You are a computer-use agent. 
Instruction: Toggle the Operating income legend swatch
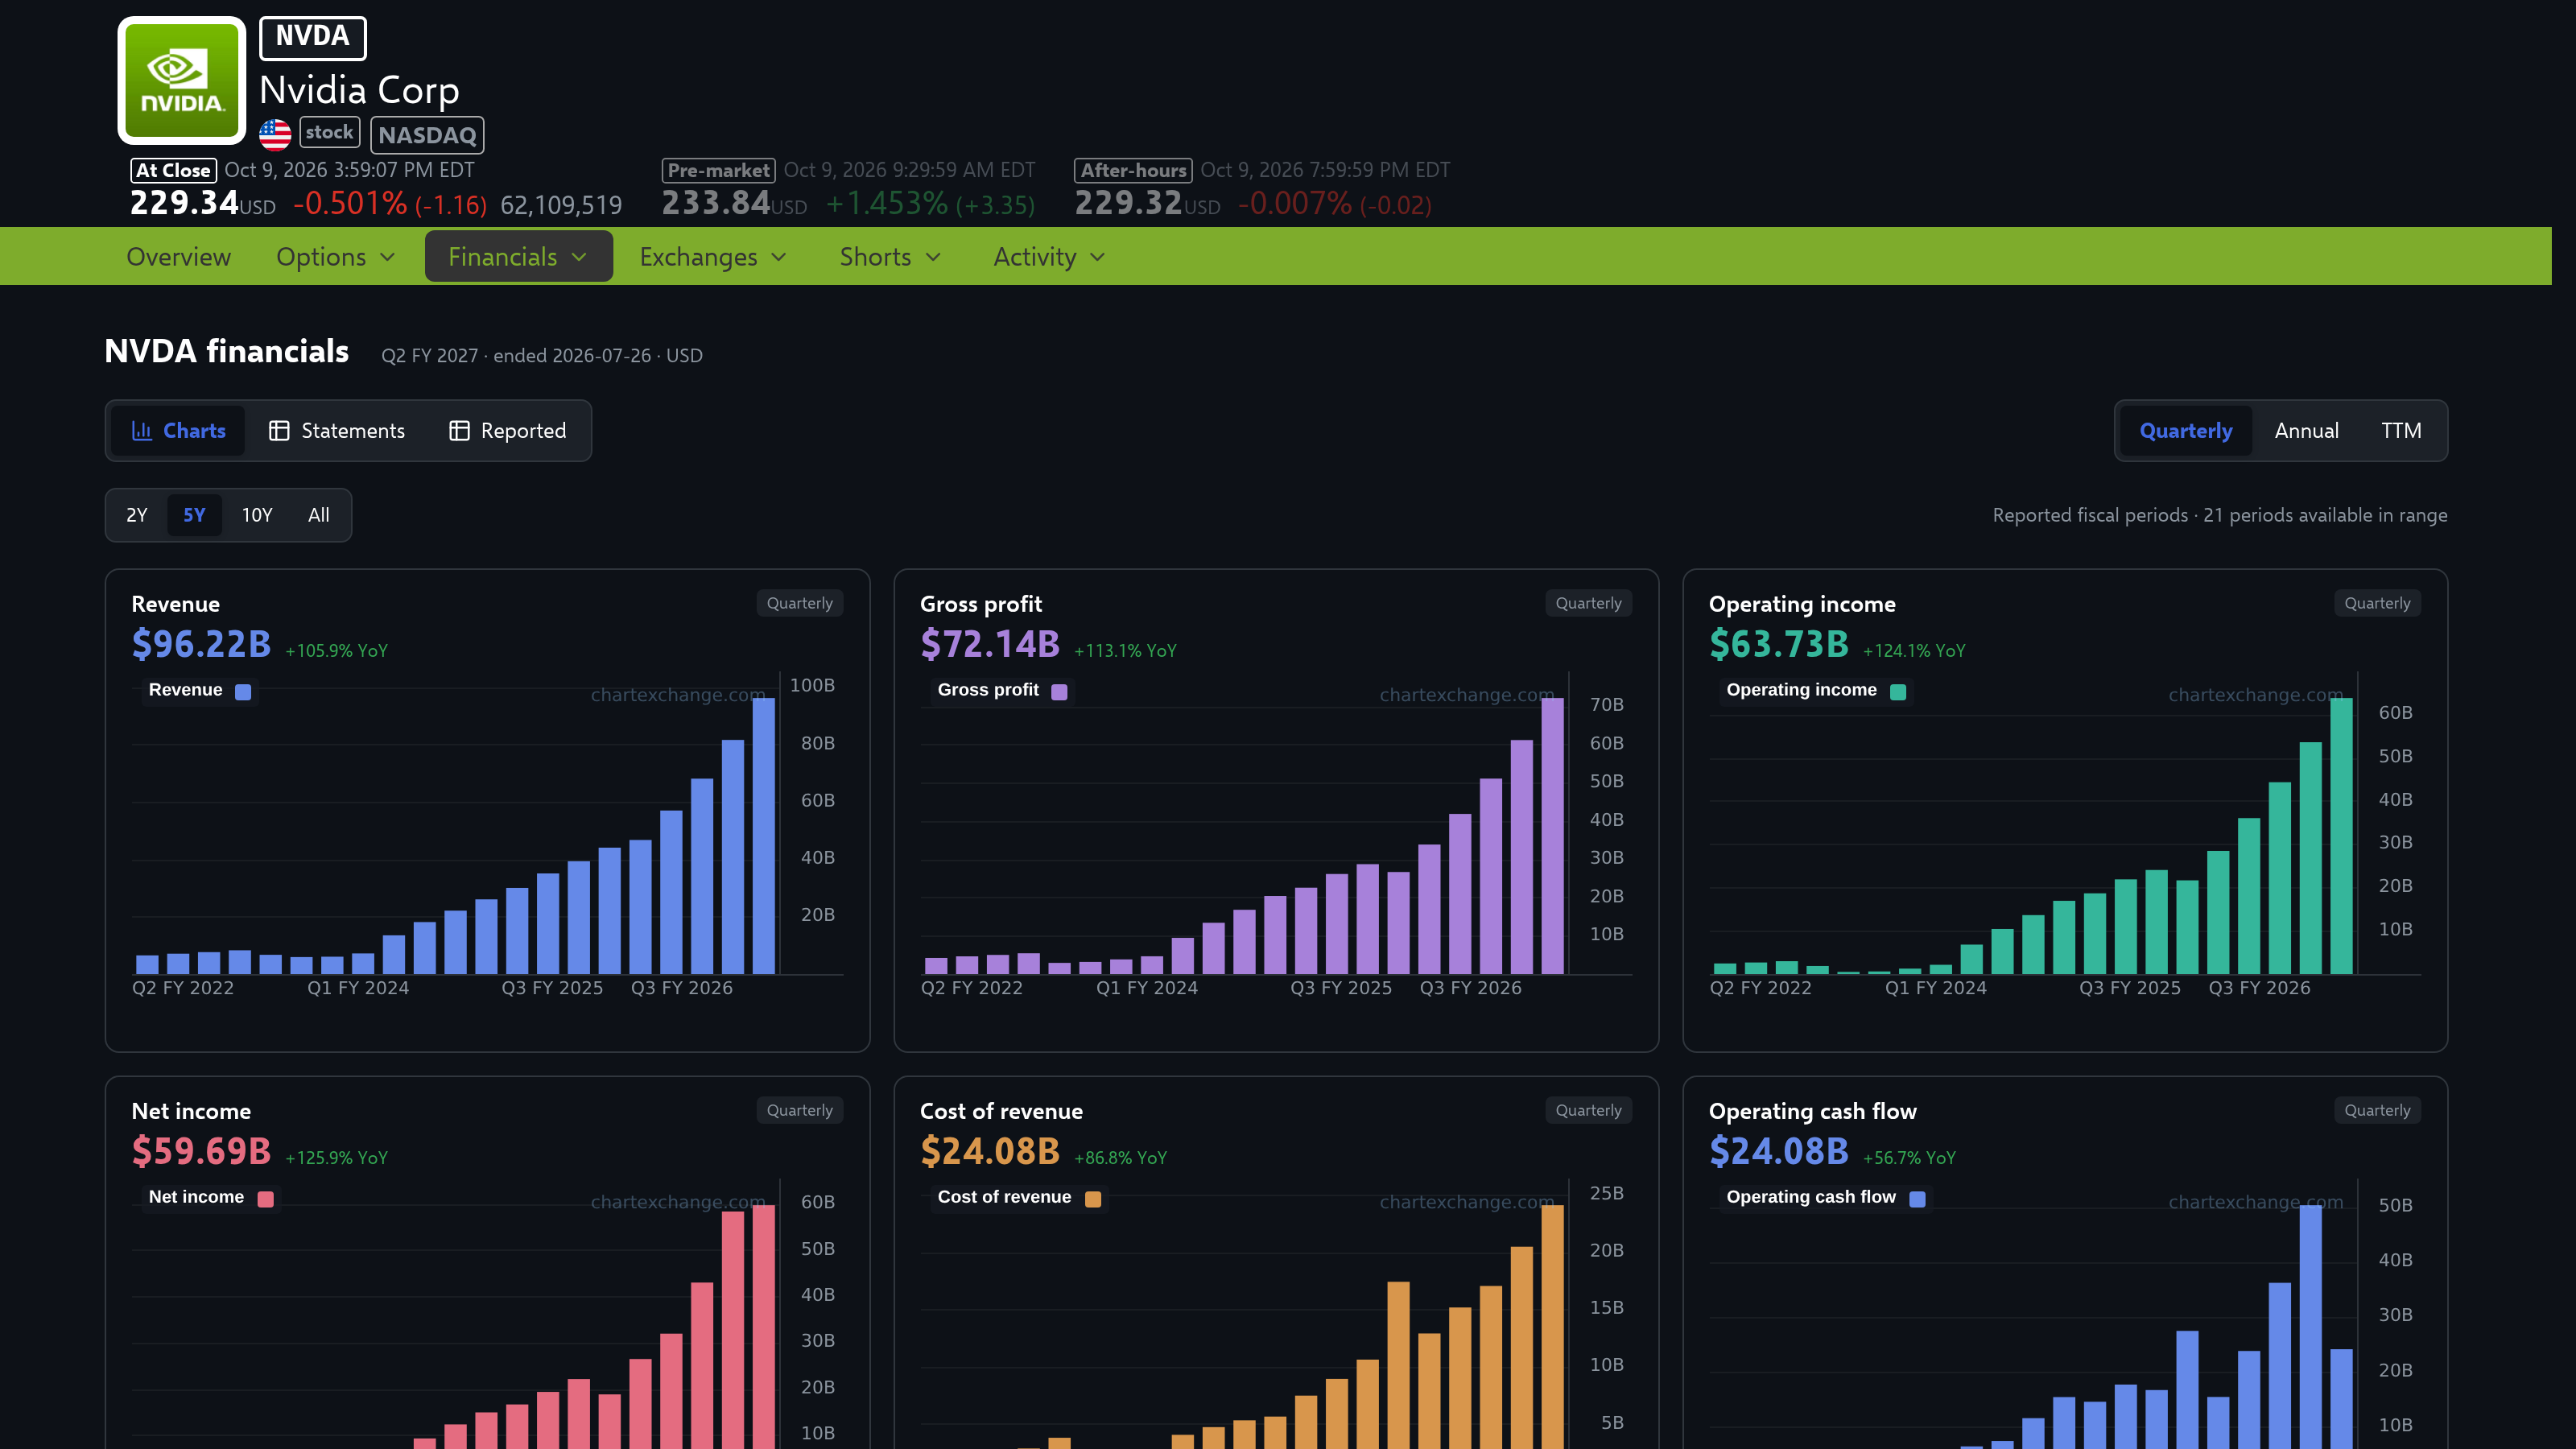click(1898, 691)
